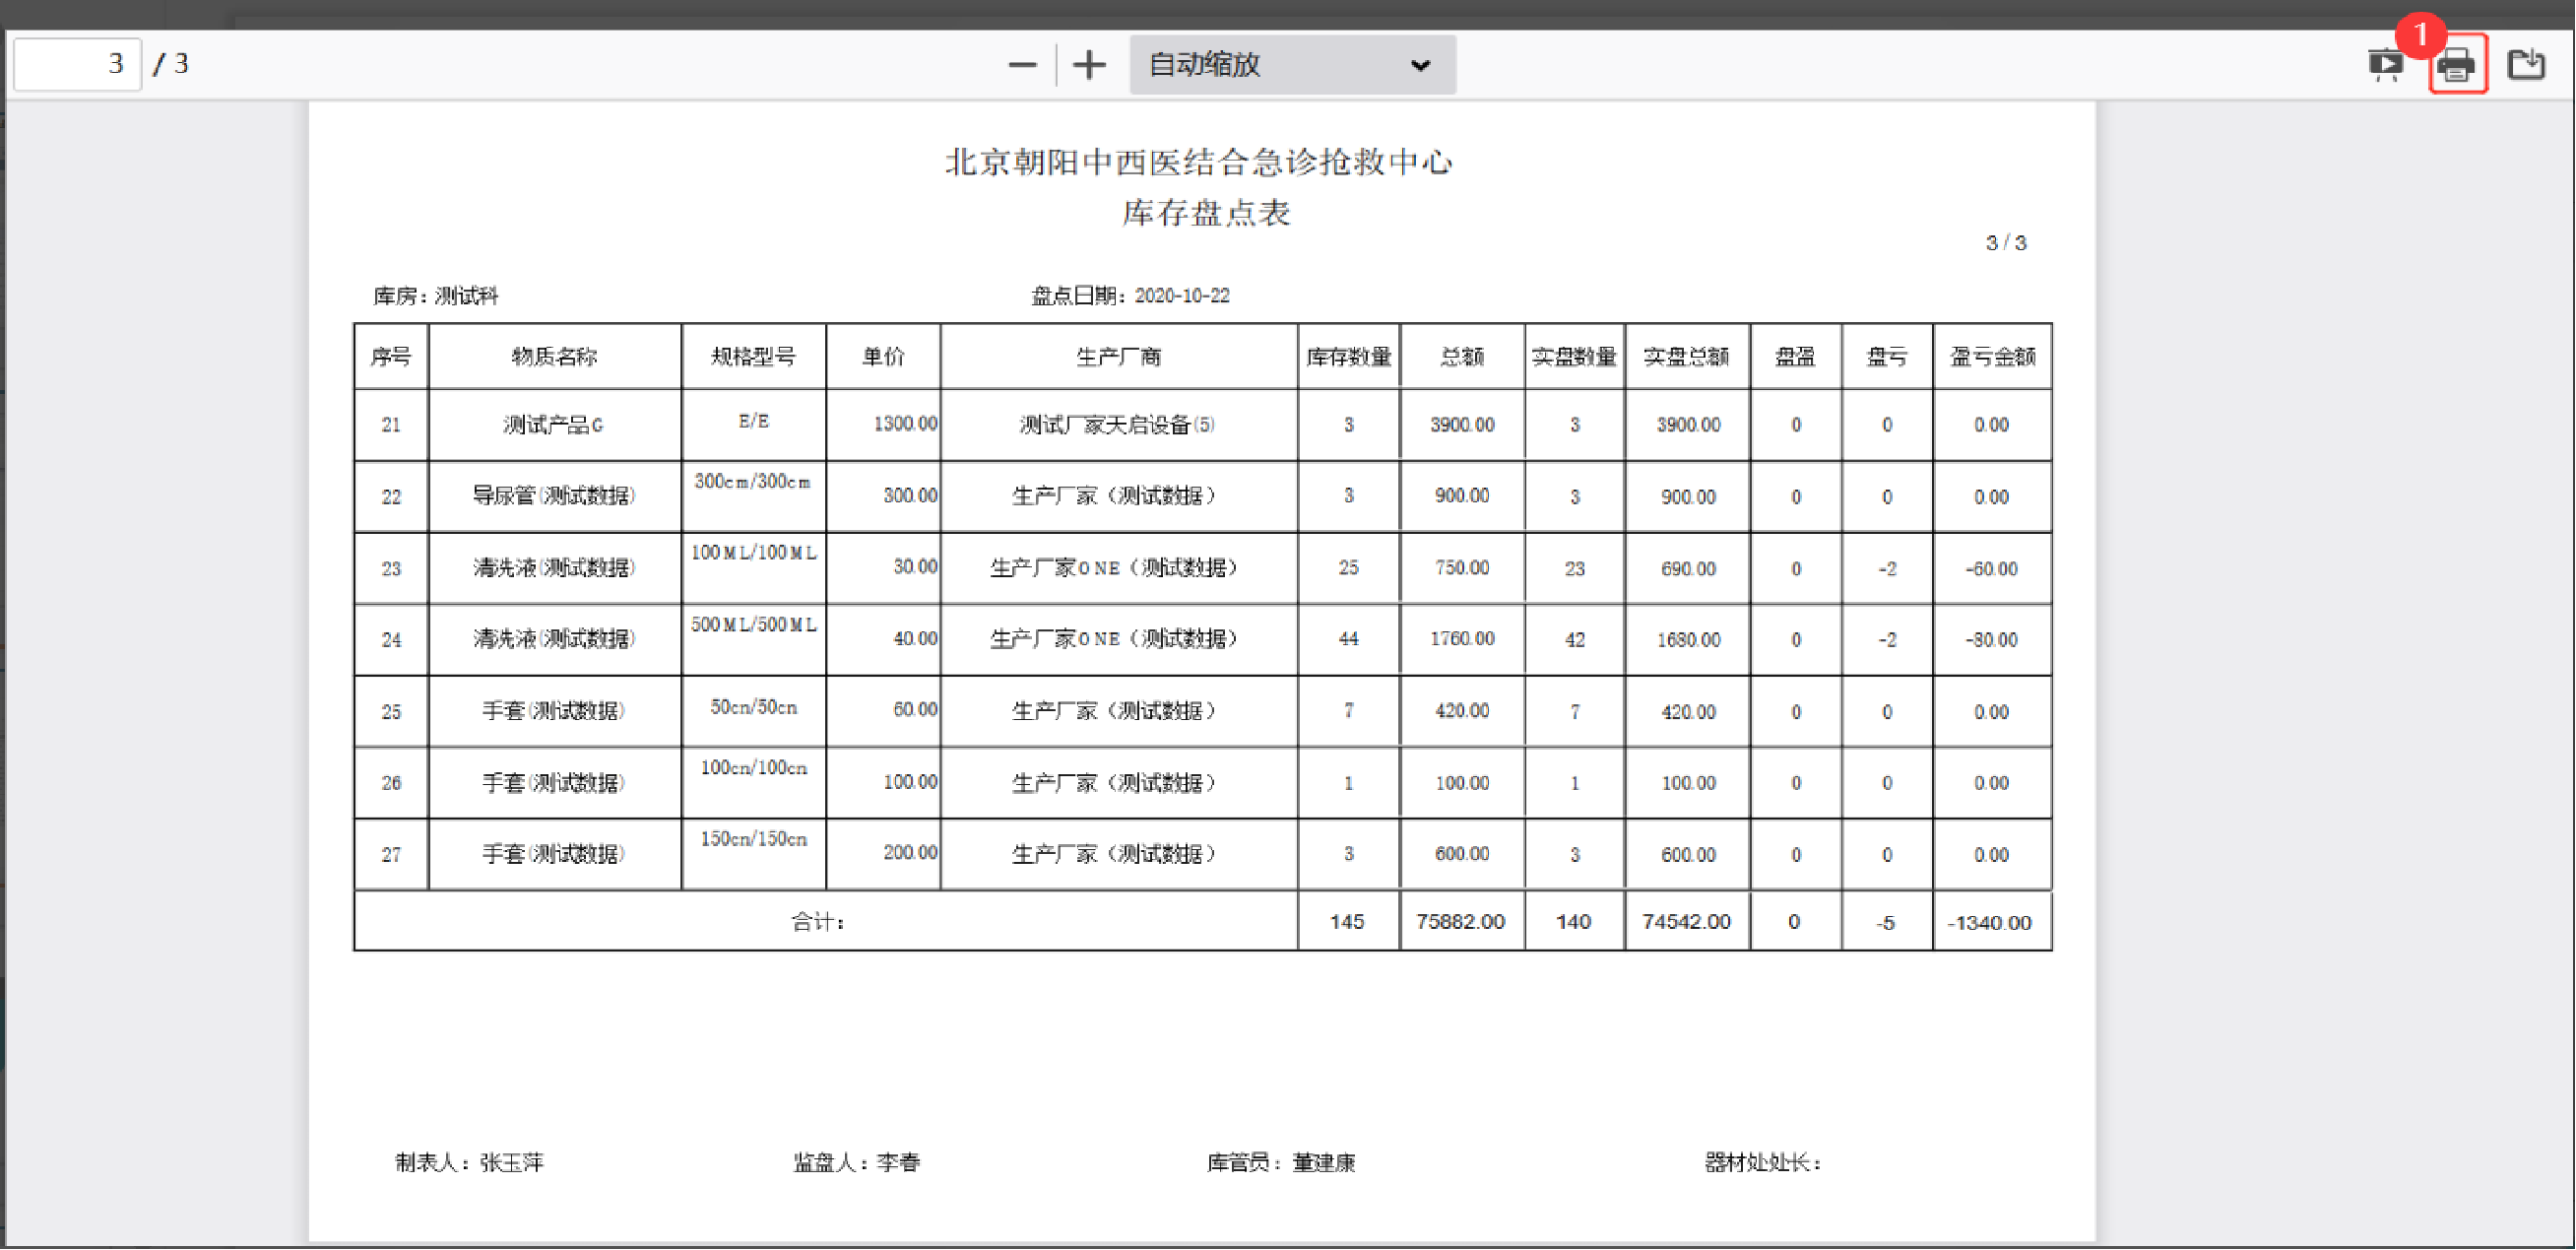Zoom out with the minus icon
The image size is (2576, 1250).
[1022, 66]
